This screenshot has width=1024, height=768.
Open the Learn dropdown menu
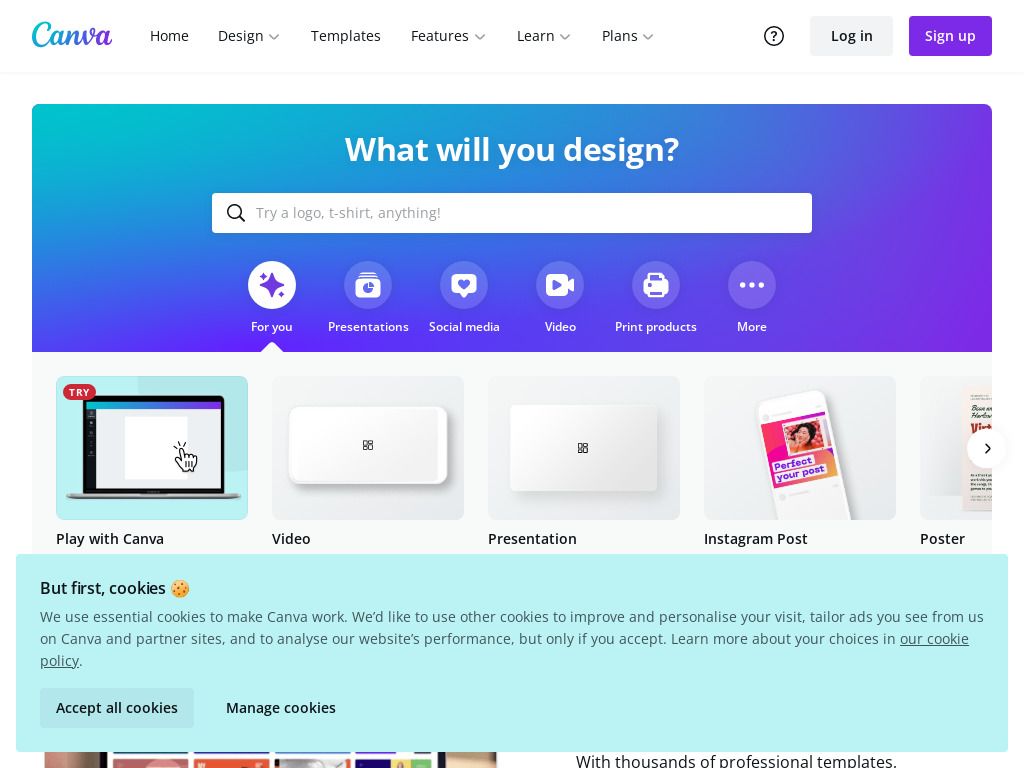coord(543,36)
